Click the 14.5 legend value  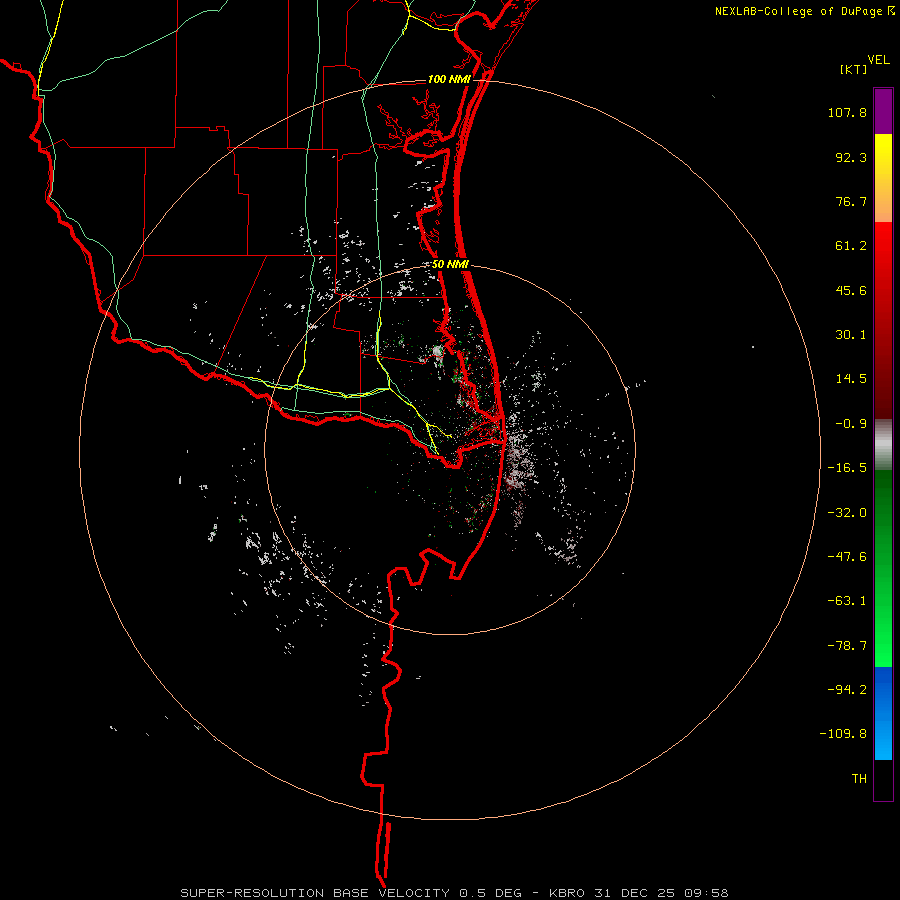click(x=851, y=379)
